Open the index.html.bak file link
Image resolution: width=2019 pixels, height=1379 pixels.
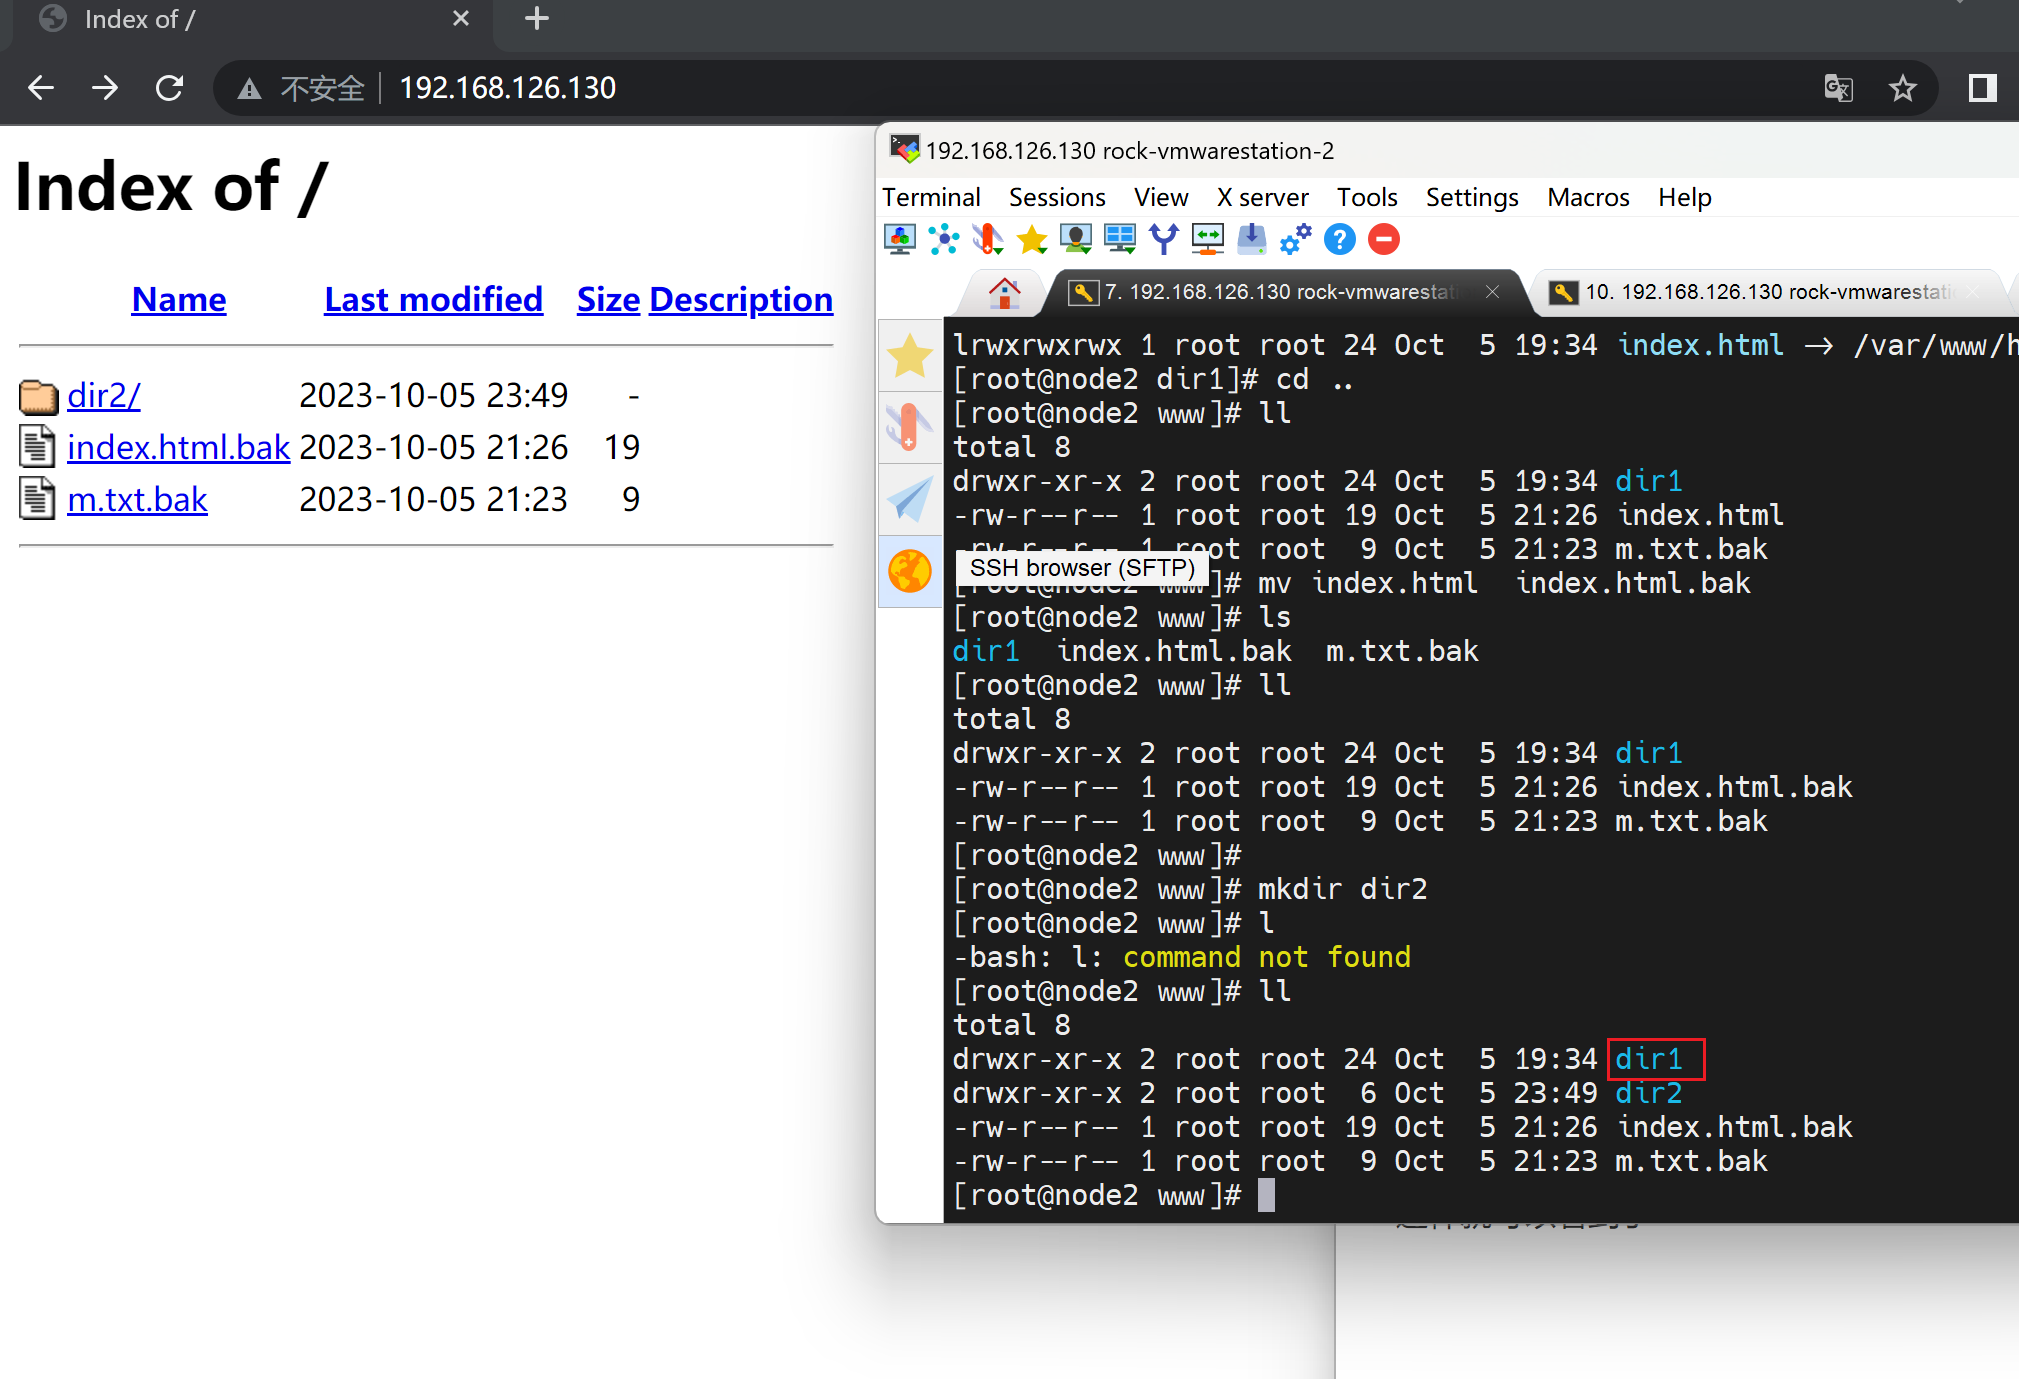178,447
